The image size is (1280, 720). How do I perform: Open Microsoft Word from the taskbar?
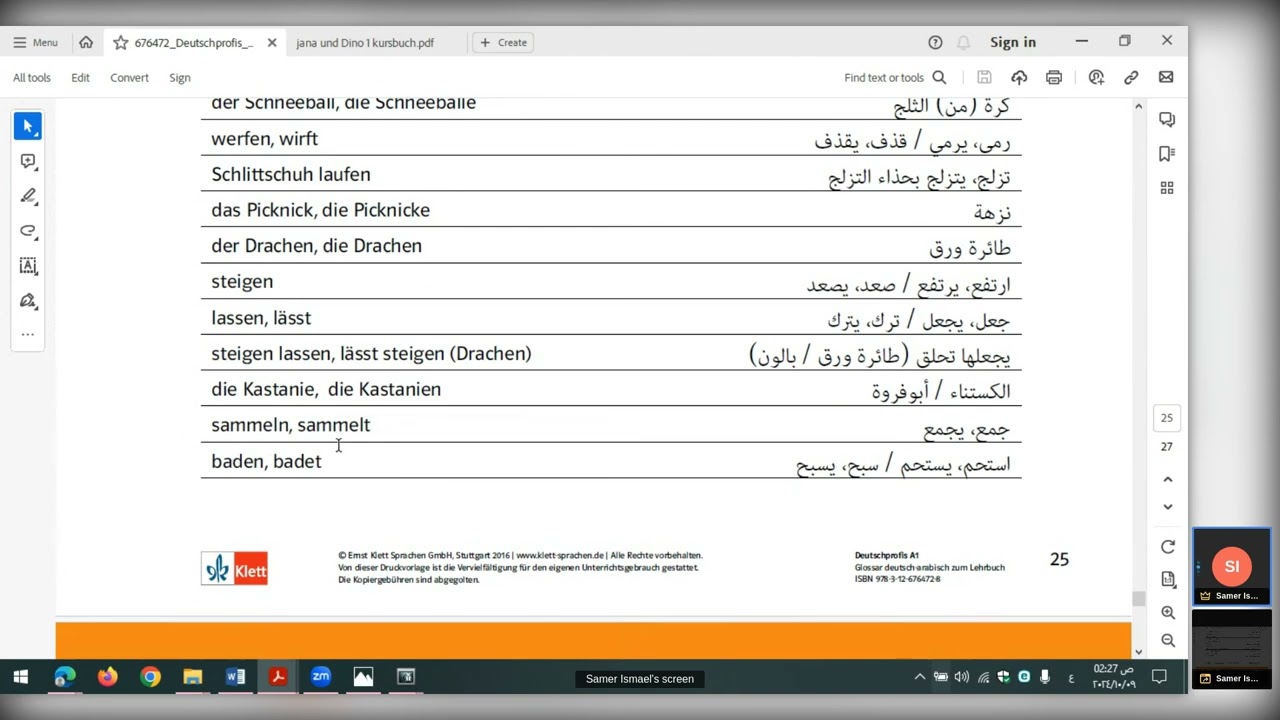pos(236,677)
